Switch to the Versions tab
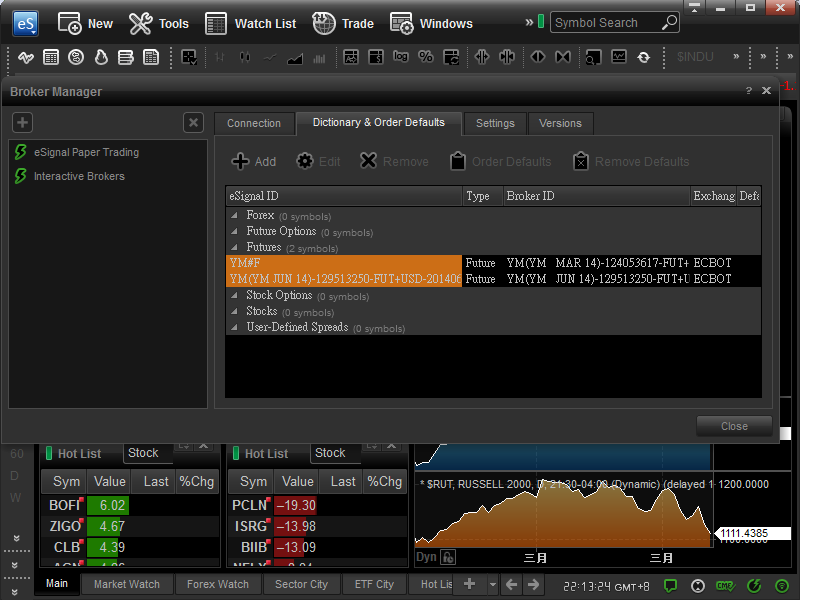The width and height of the screenshot is (819, 600). click(560, 123)
